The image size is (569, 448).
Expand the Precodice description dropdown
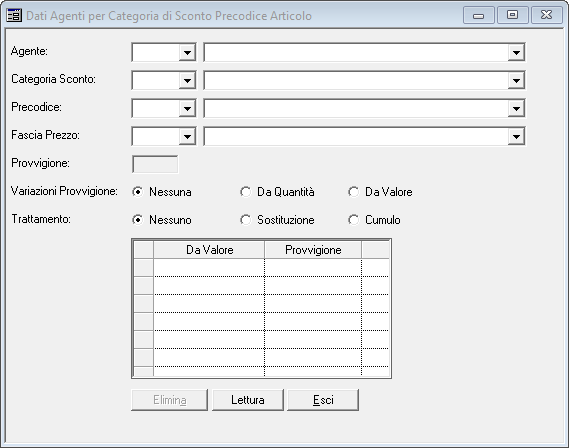[516, 108]
